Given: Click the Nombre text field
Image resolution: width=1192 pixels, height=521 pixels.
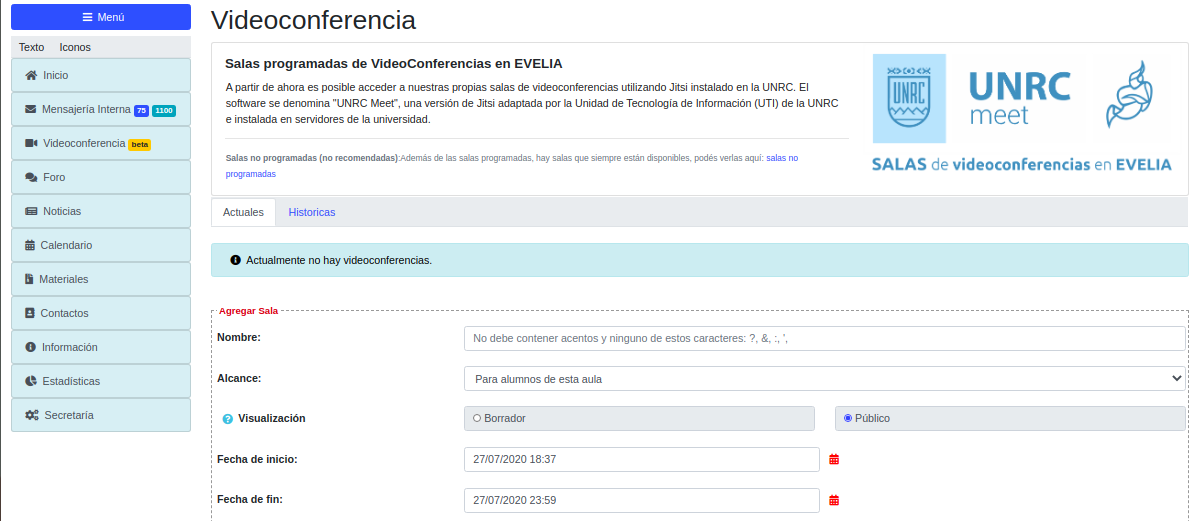Looking at the screenshot, I should pyautogui.click(x=825, y=338).
